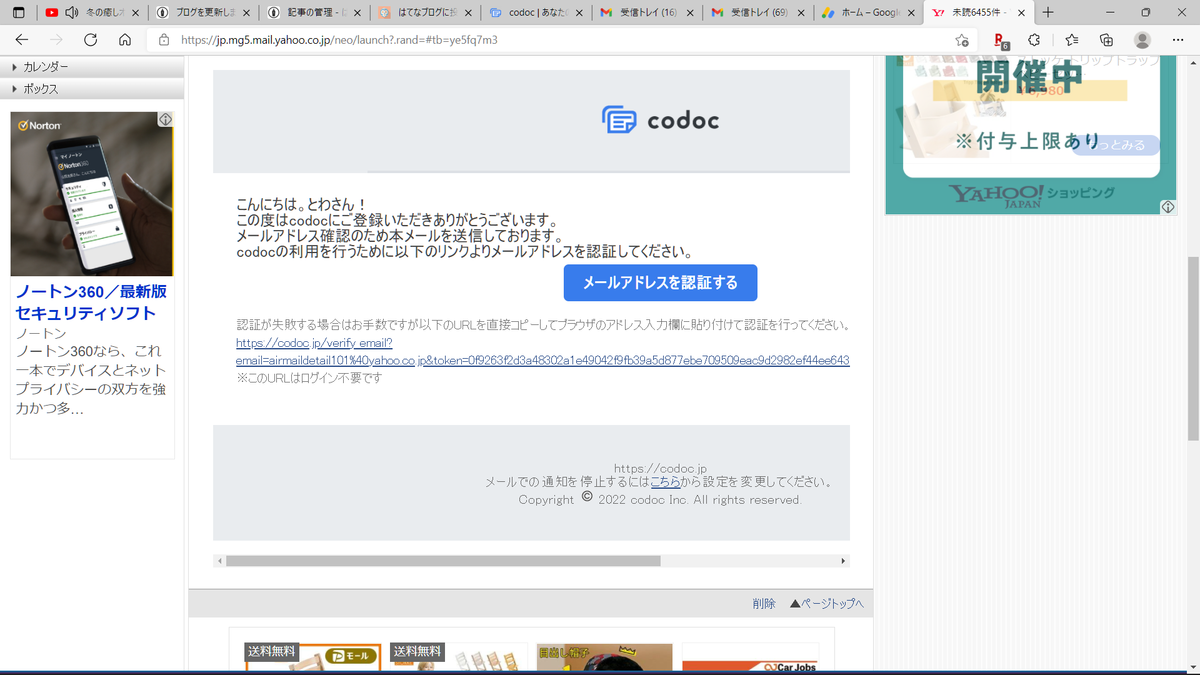Click the browser Back arrow
1200x675 pixels.
[x=20, y=40]
